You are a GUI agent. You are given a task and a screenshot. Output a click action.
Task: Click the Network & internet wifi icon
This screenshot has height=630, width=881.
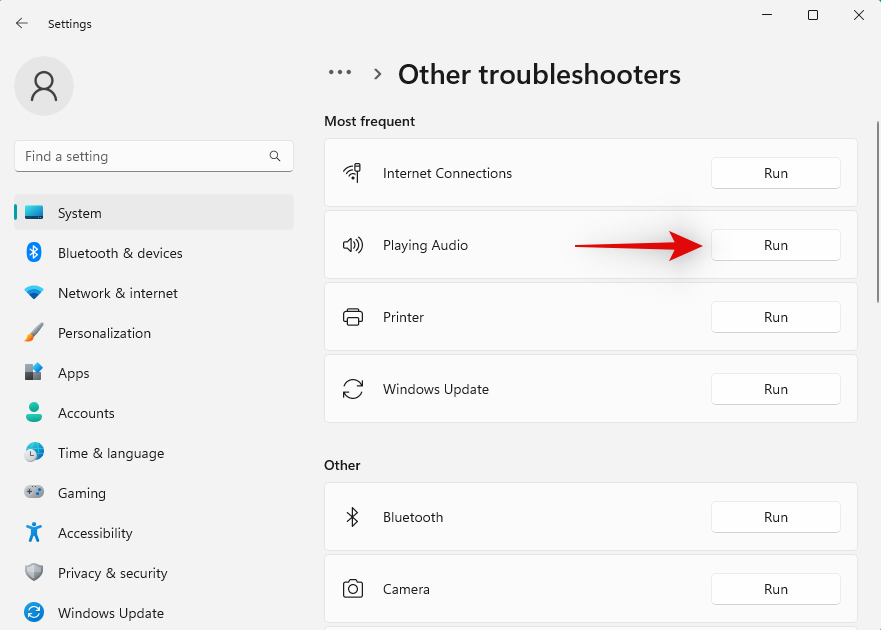pyautogui.click(x=34, y=293)
